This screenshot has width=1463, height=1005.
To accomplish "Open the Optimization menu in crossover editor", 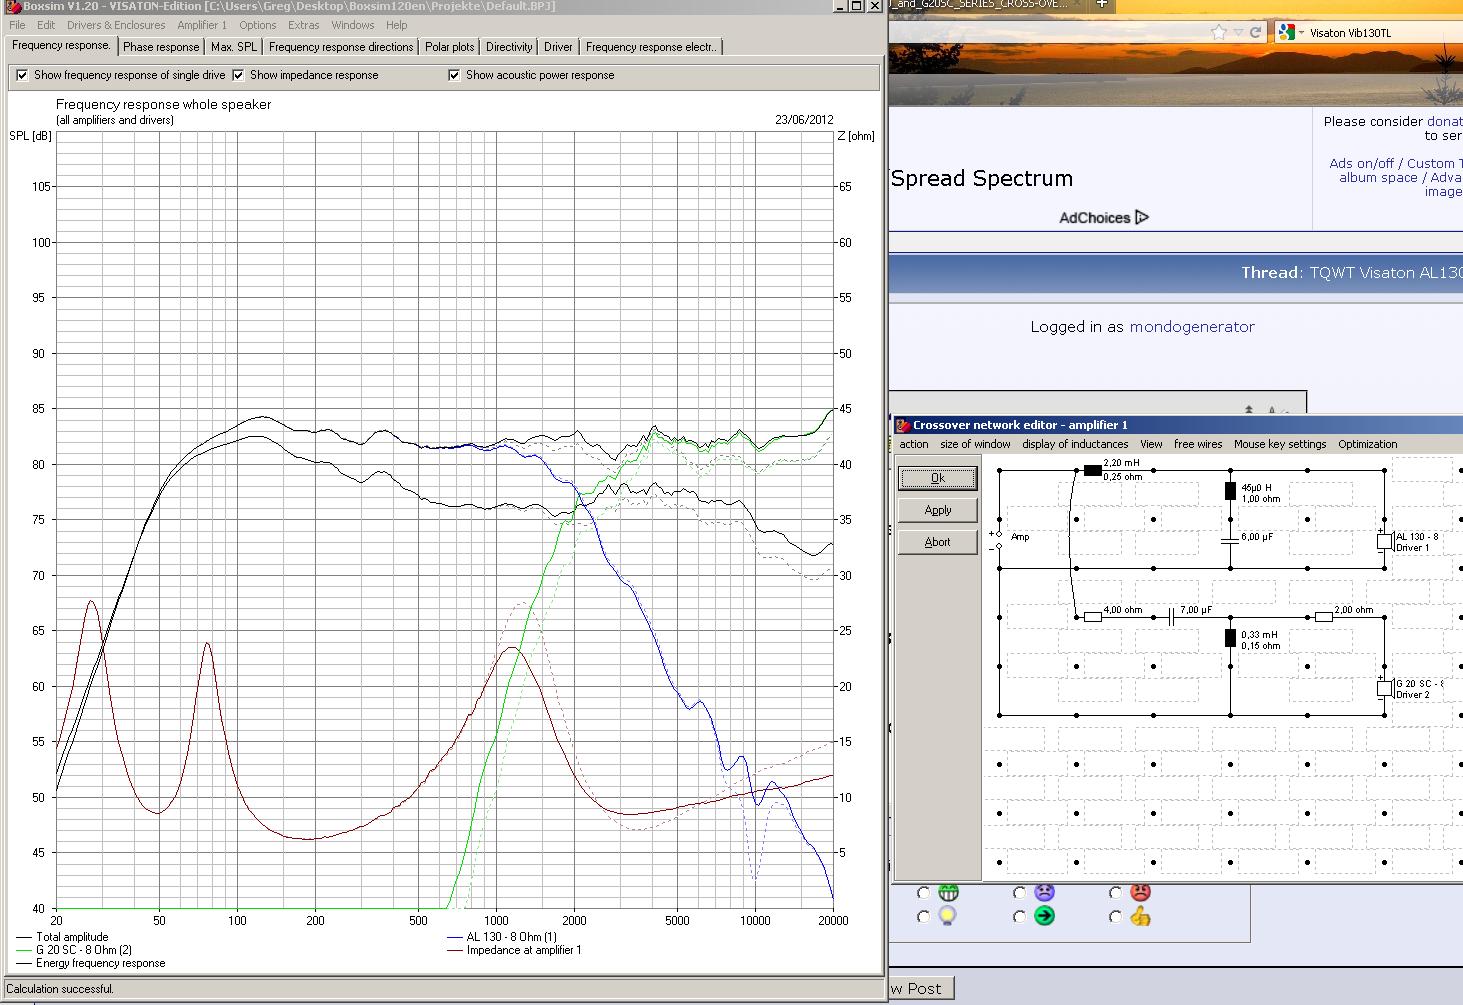I will (1367, 444).
